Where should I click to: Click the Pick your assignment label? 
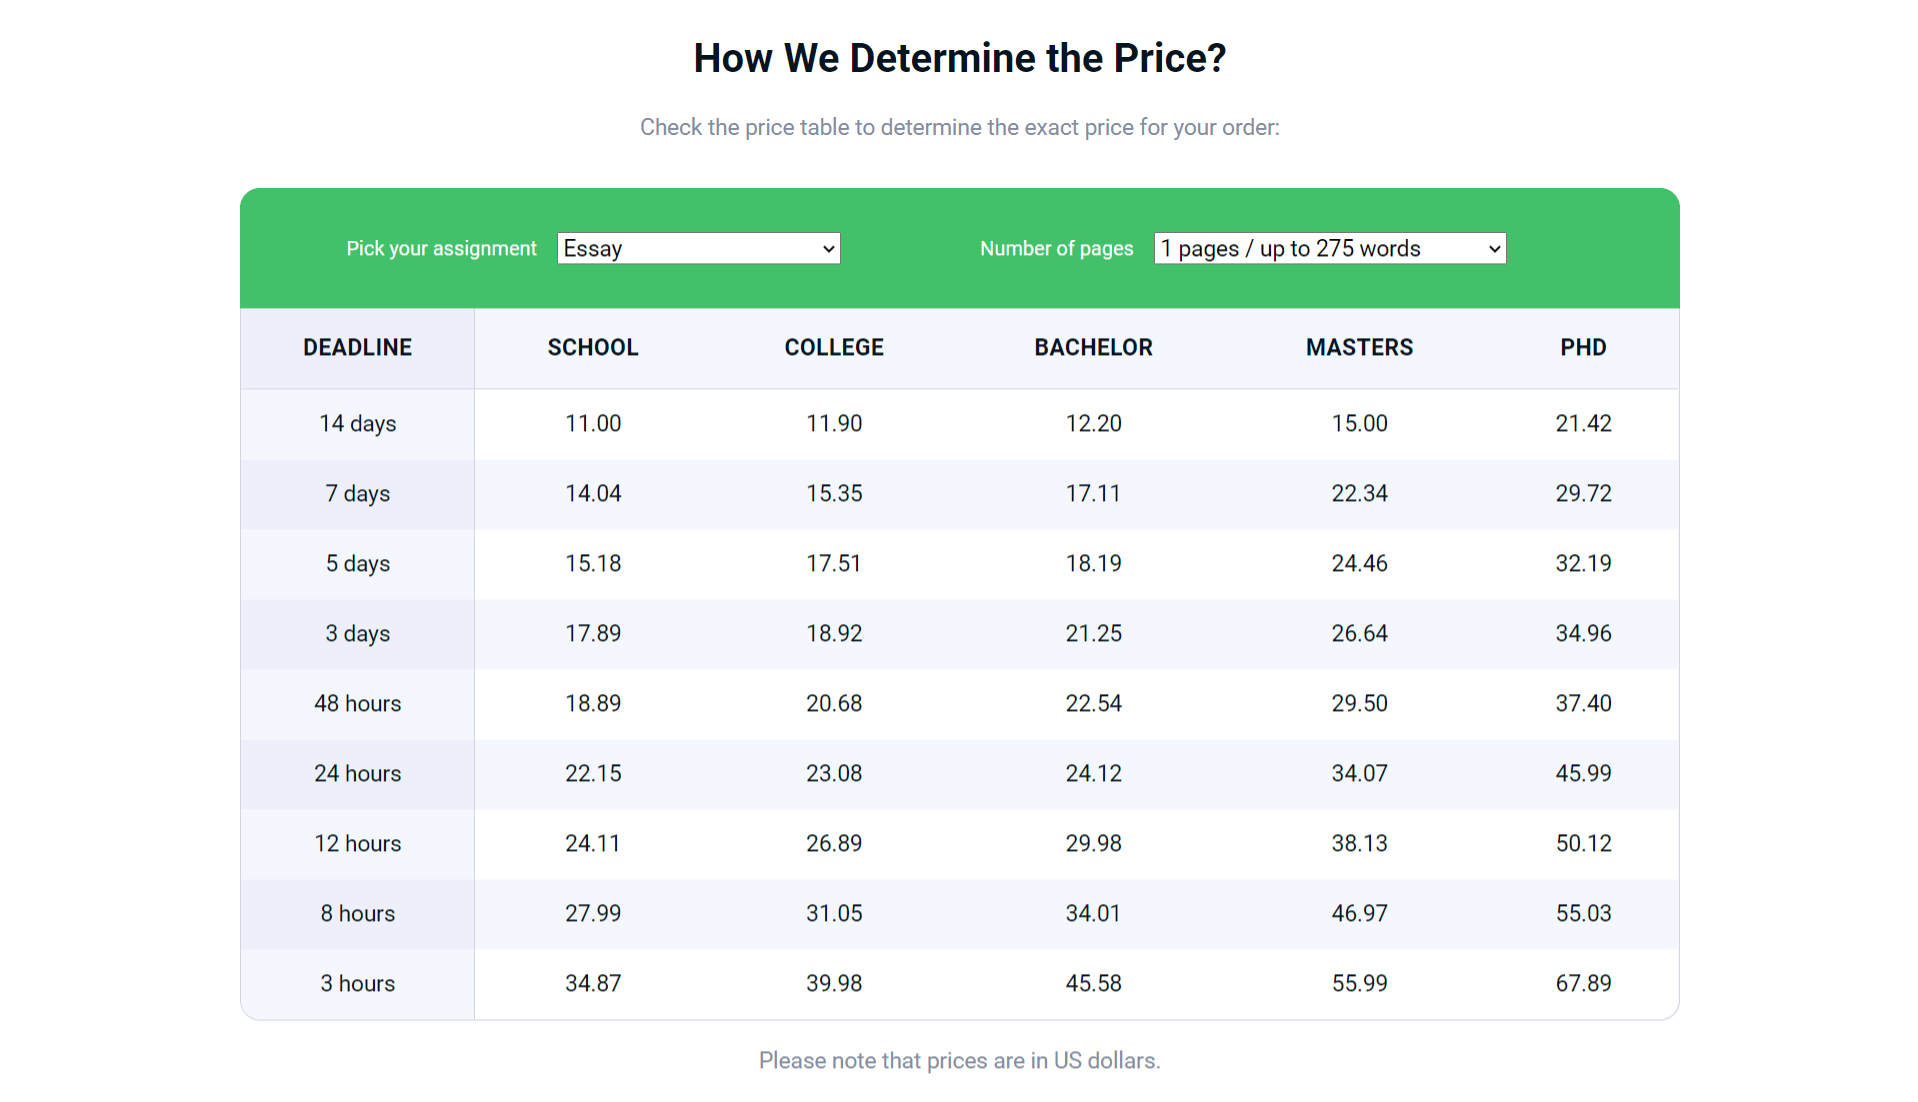pos(441,248)
